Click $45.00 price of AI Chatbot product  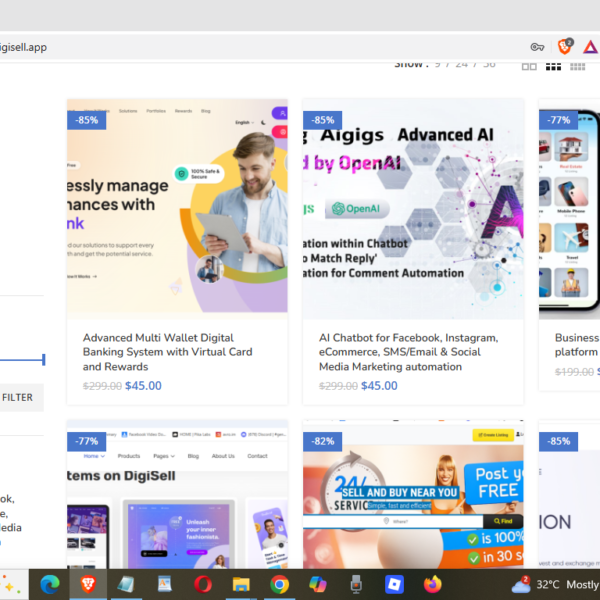click(380, 386)
